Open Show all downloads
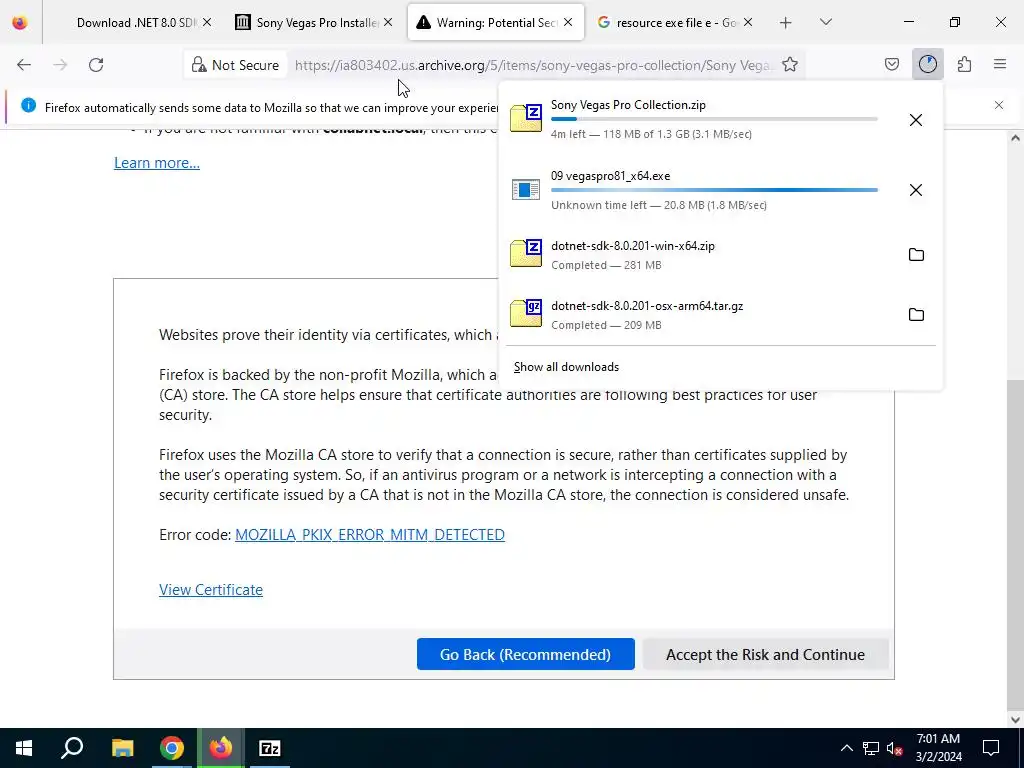1024x768 pixels. [566, 367]
